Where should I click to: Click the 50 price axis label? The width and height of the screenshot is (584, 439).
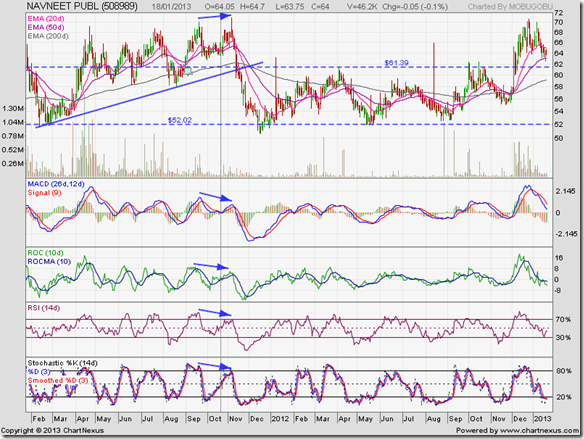(559, 139)
